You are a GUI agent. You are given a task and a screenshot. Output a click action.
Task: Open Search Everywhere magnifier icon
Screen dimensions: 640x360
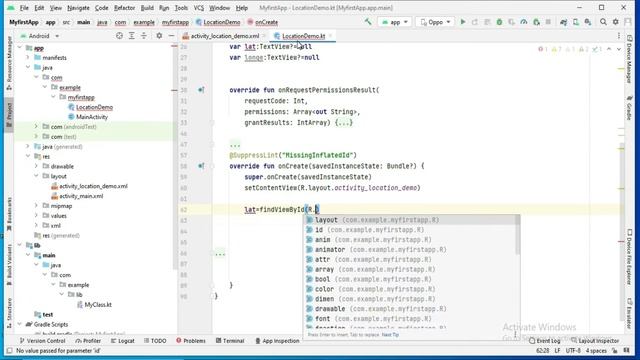603,22
